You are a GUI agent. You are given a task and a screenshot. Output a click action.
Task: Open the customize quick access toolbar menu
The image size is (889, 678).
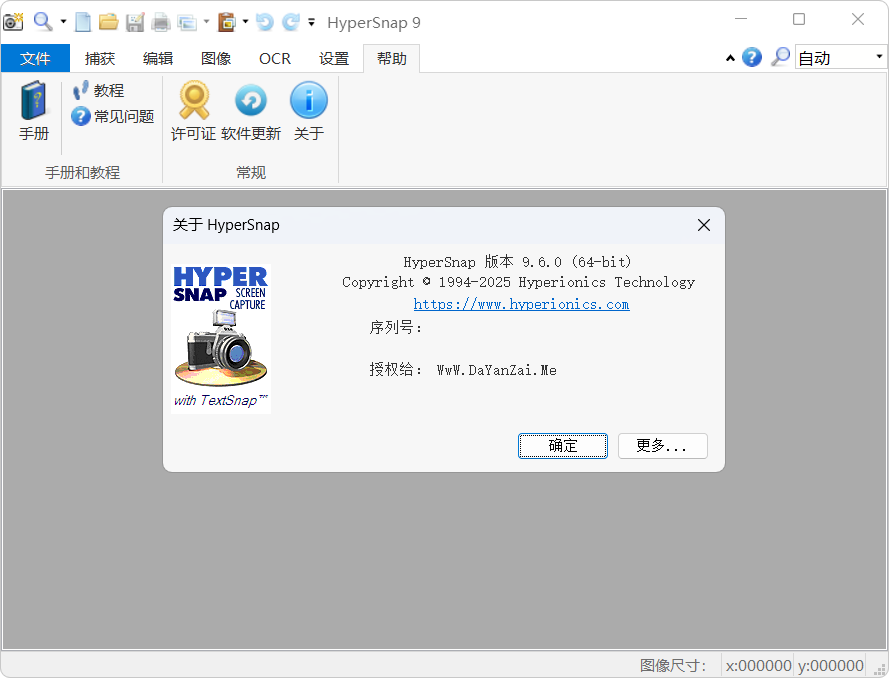coord(311,23)
